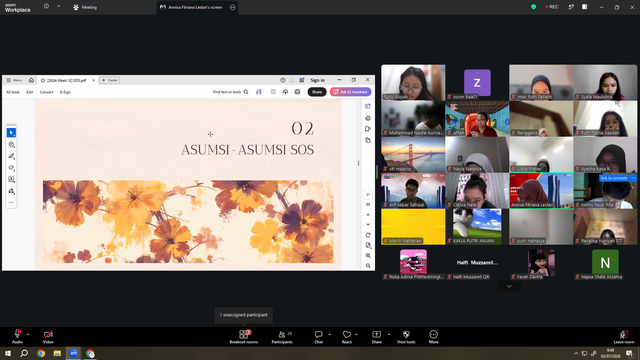Expand the dropdown arrow beside meeting info

click(58, 7)
